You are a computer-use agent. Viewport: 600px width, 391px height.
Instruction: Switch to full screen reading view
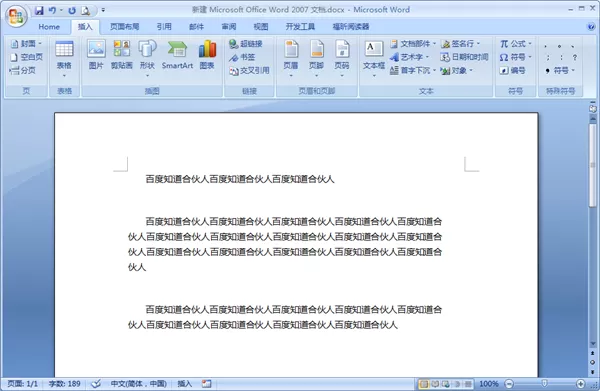pos(435,383)
